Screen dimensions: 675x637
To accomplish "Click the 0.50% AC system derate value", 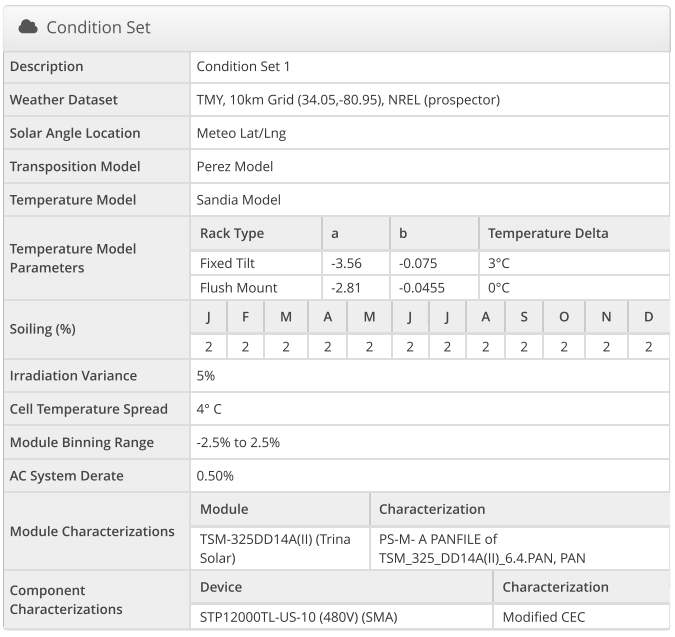I will pyautogui.click(x=215, y=475).
